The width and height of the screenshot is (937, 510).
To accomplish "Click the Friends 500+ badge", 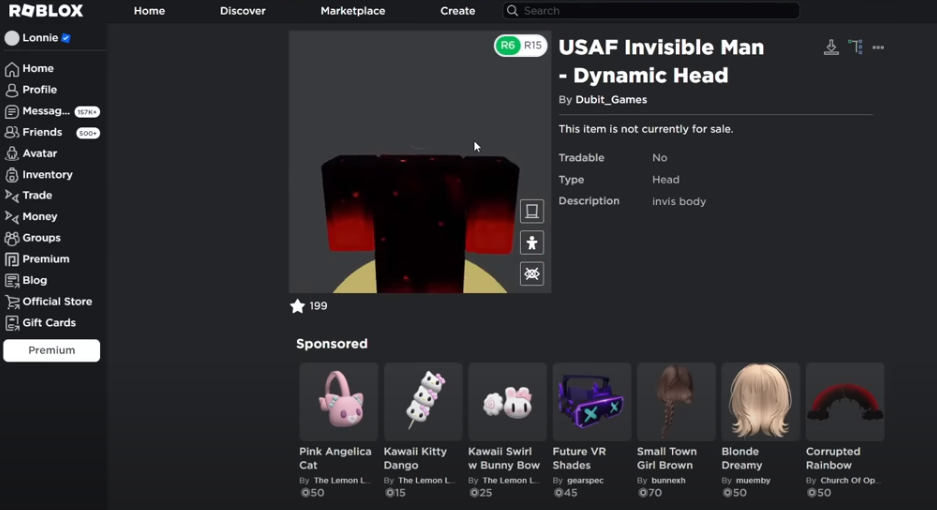I will tap(88, 133).
